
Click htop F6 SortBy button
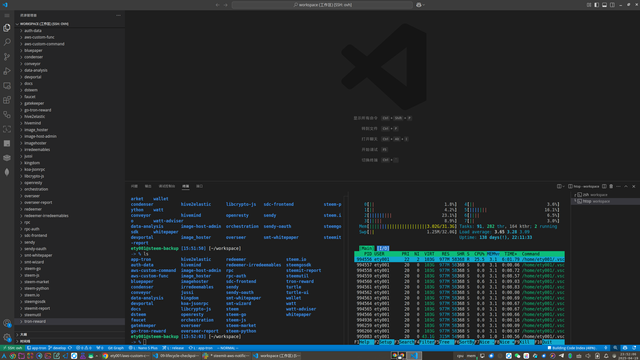click(x=464, y=342)
